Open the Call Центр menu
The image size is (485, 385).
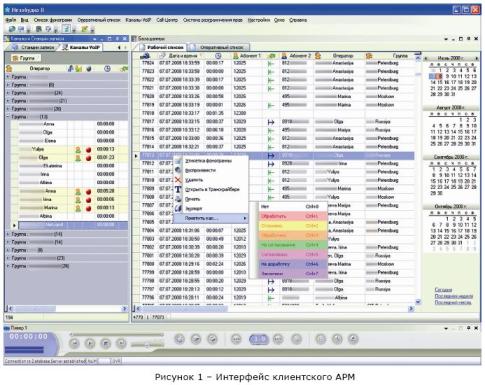167,20
